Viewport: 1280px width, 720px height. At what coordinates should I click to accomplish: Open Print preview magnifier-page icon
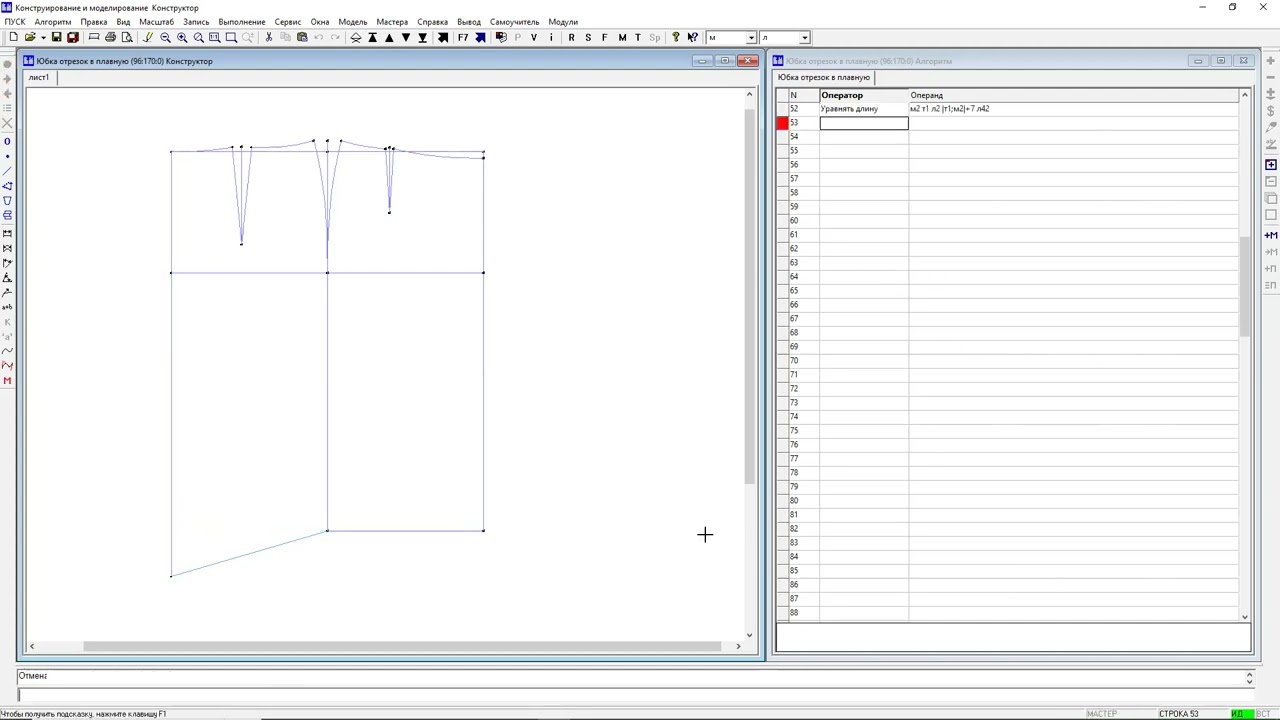click(127, 37)
